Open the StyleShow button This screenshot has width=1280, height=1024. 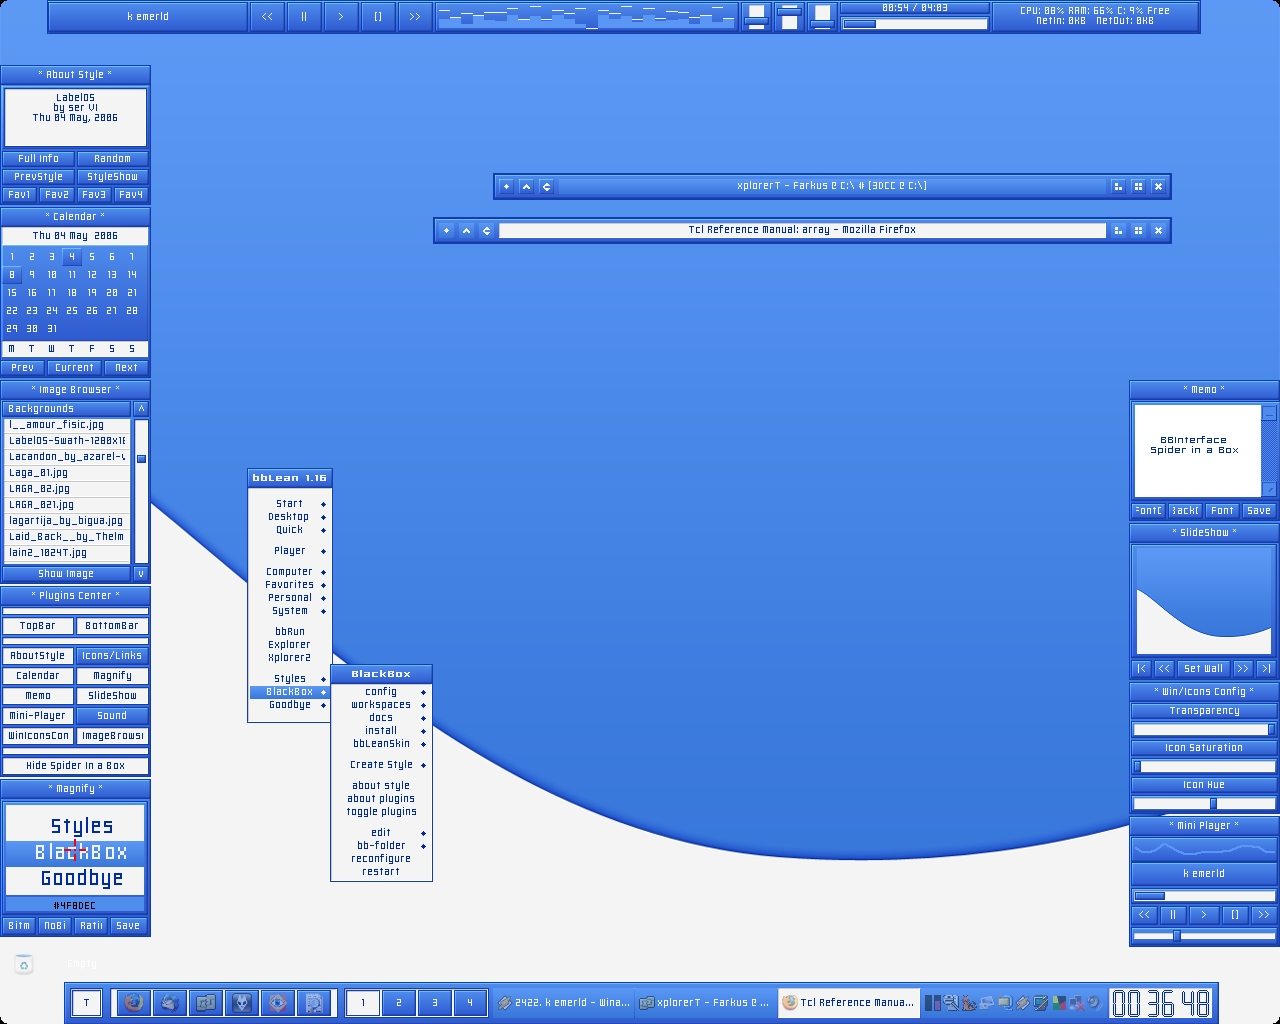coord(112,176)
